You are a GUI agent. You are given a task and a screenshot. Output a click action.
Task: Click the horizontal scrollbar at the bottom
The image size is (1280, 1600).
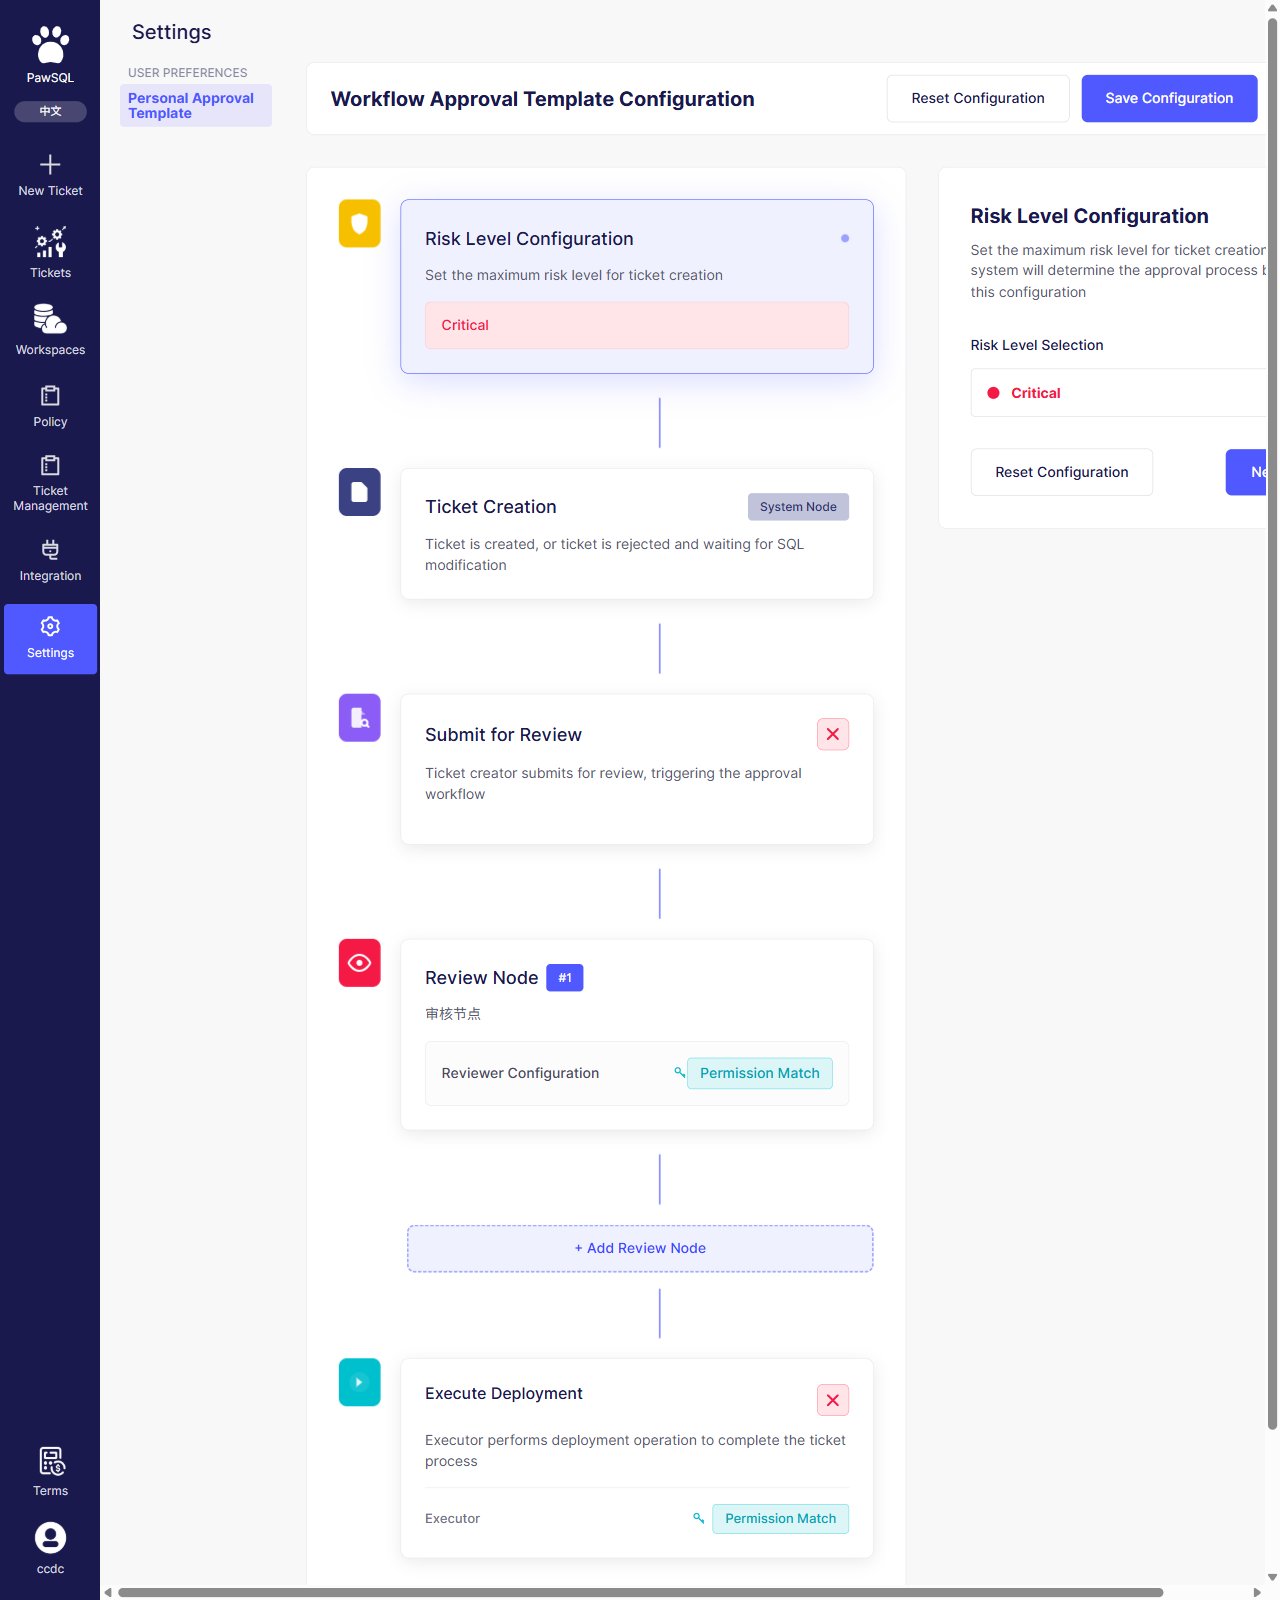point(640,1592)
